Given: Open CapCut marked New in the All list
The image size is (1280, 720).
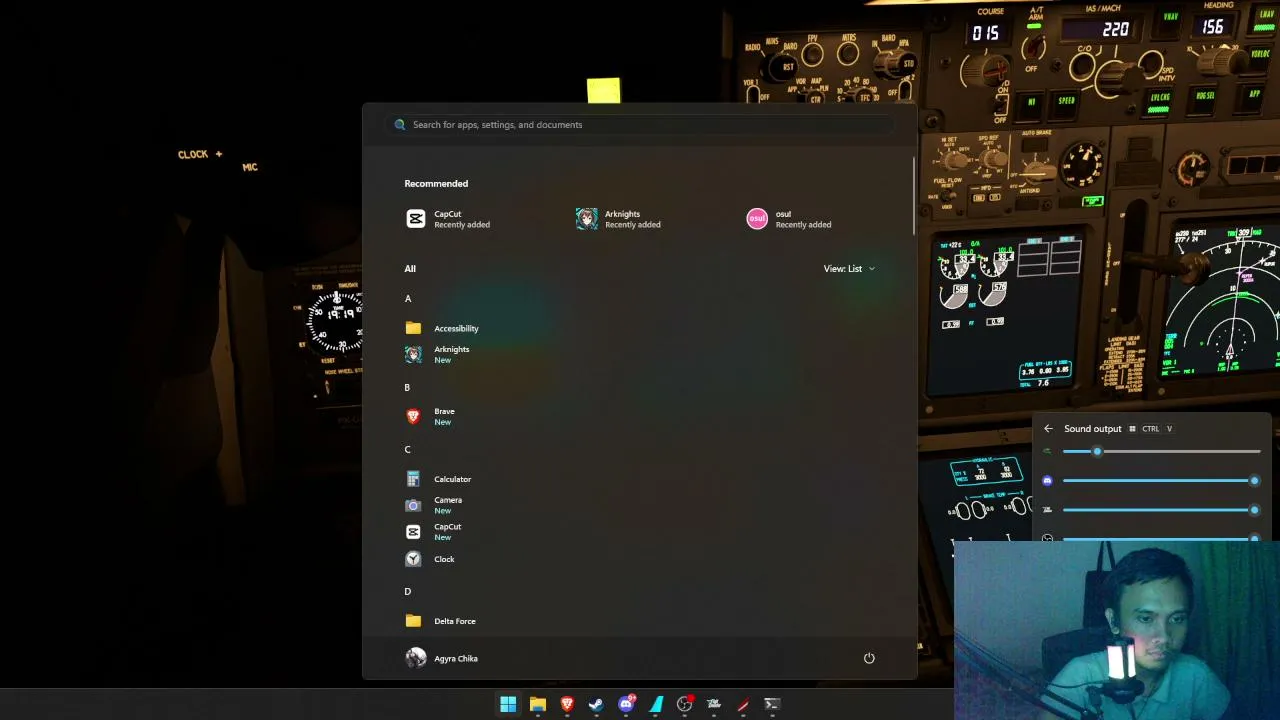Looking at the screenshot, I should [434, 532].
